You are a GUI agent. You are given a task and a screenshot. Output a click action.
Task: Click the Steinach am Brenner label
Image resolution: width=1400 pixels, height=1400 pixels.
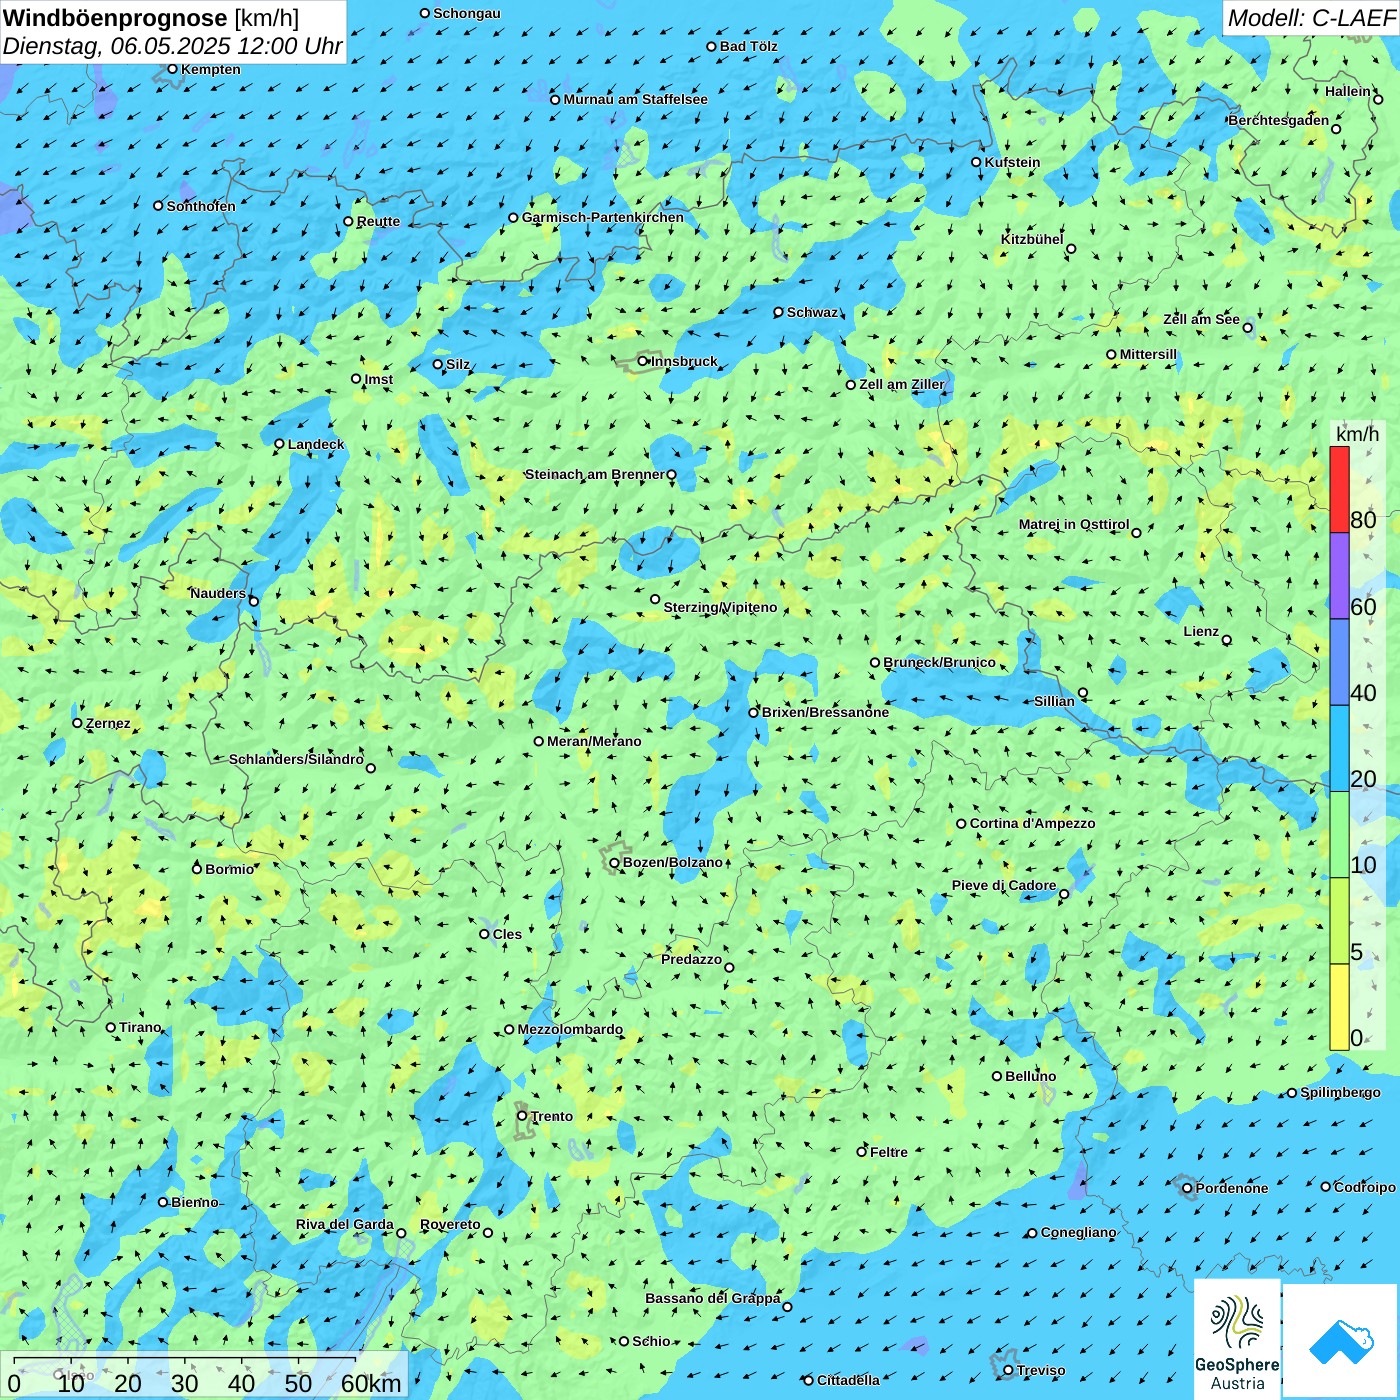pos(594,474)
